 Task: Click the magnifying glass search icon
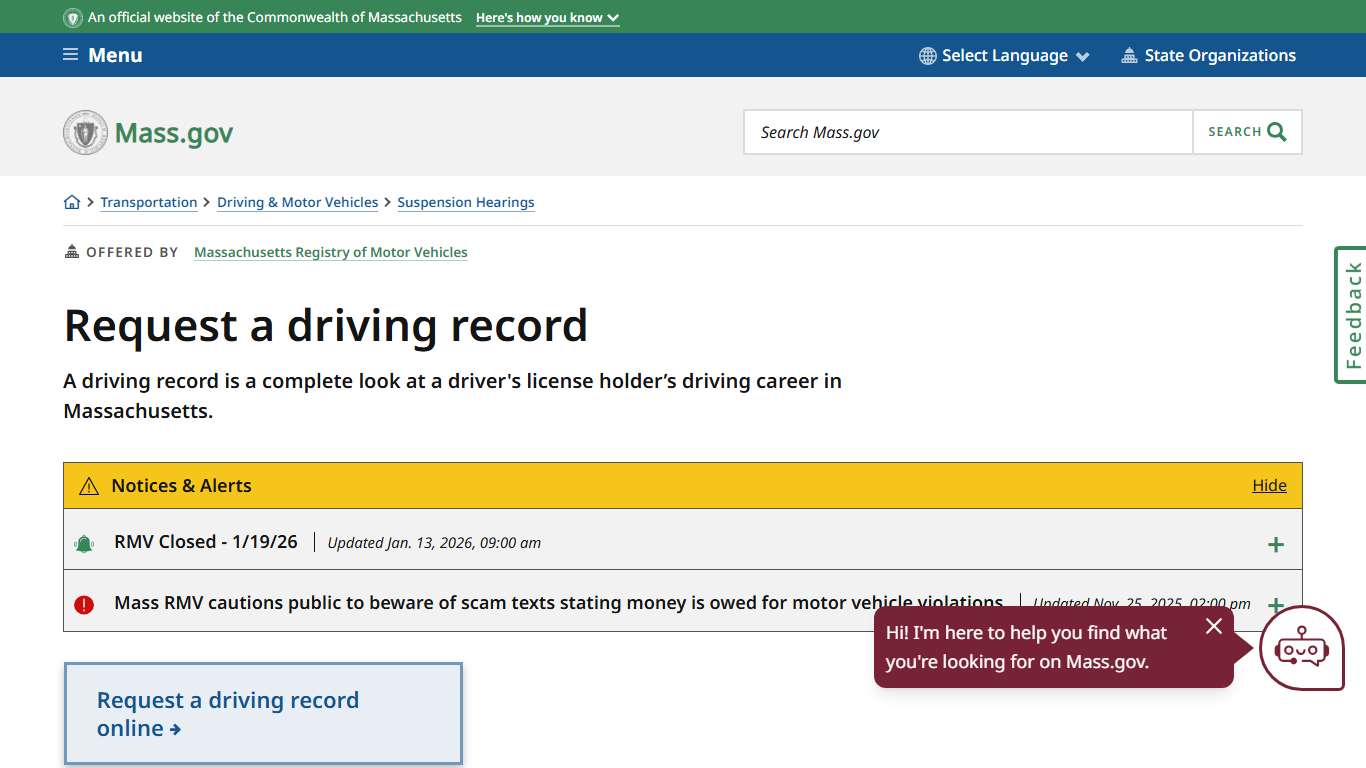(1275, 131)
